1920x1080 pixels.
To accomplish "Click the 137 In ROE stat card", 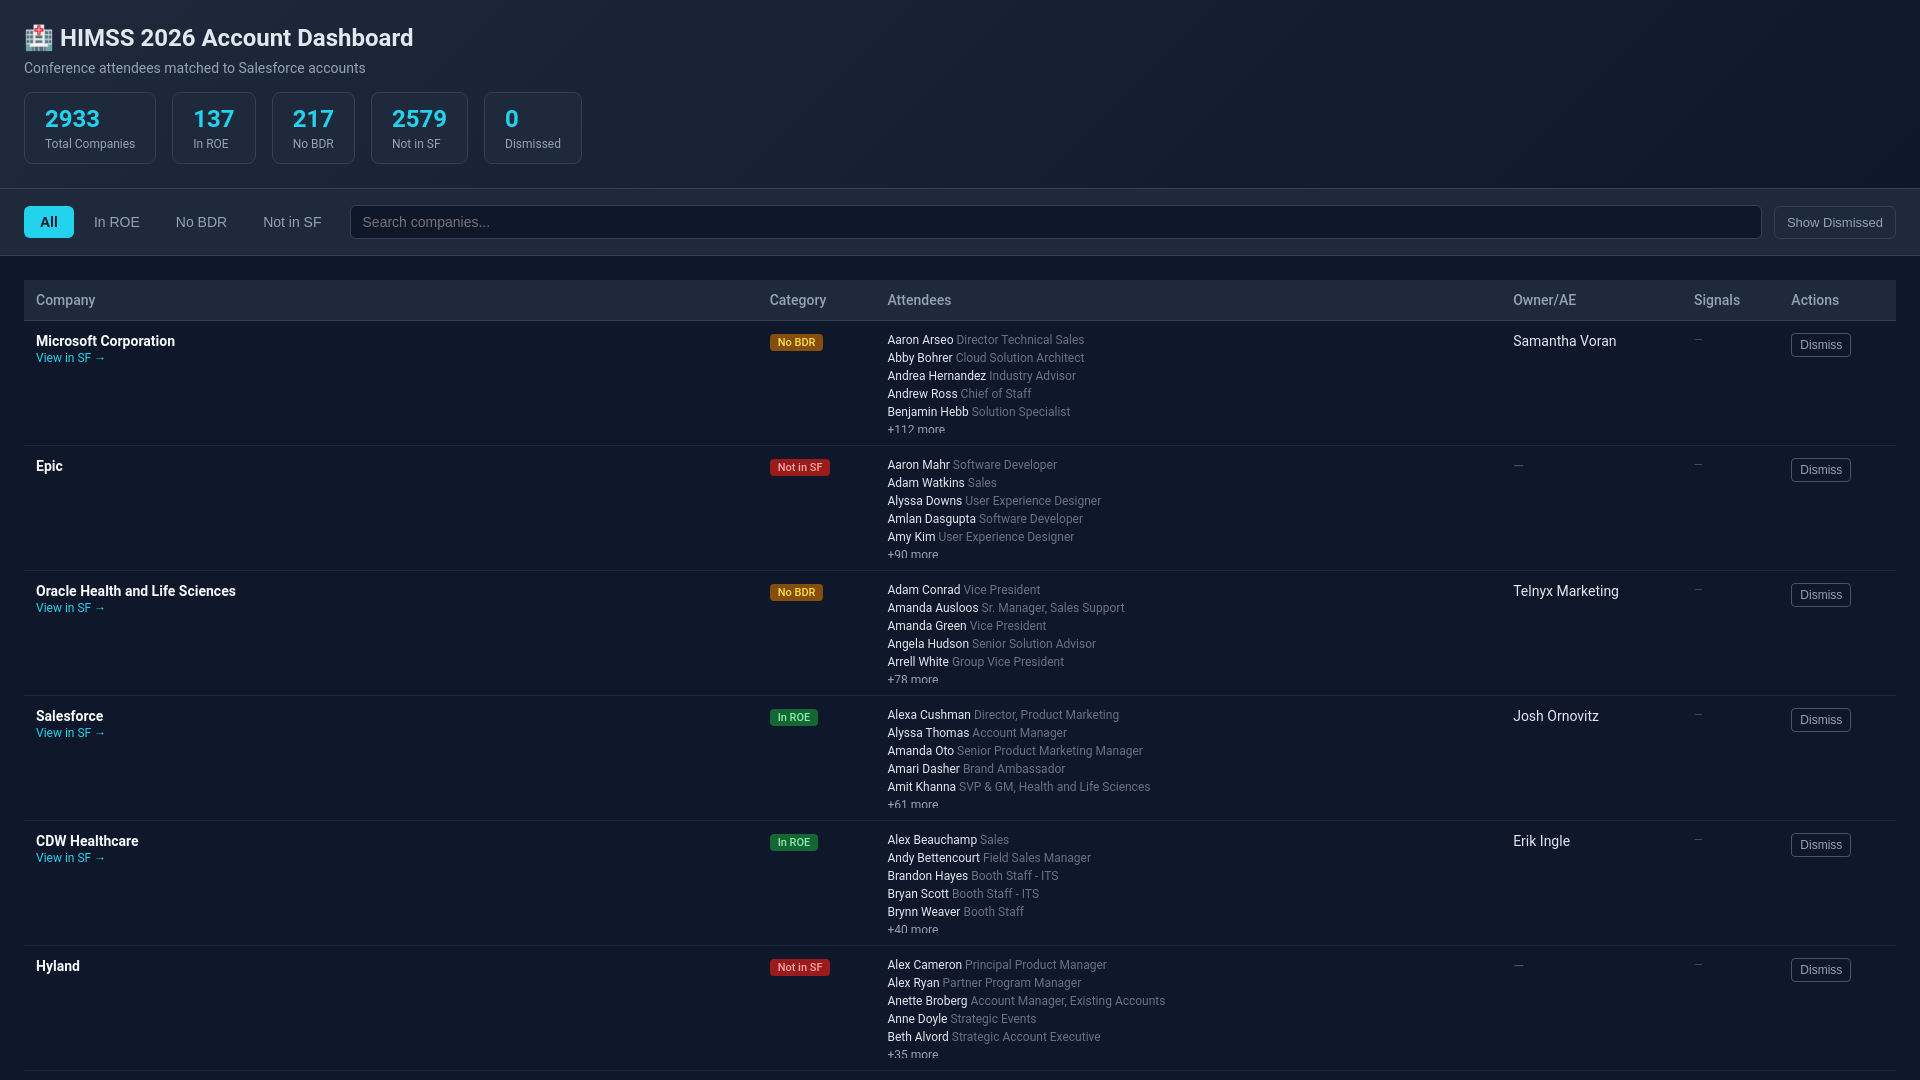I will (x=213, y=128).
